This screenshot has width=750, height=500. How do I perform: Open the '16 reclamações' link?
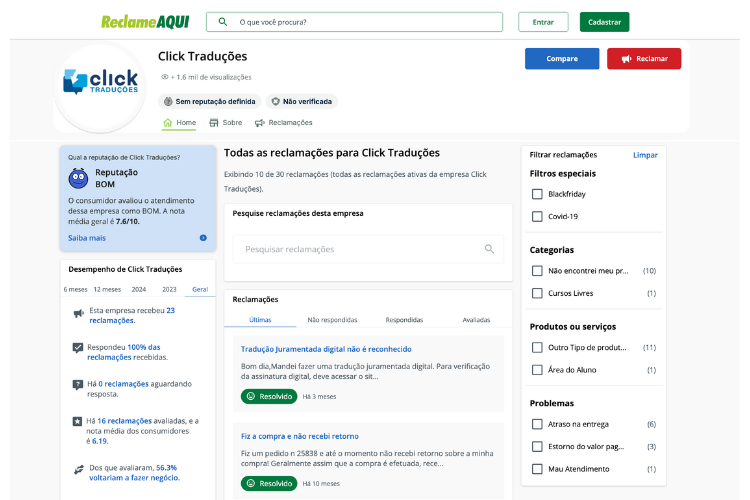point(124,421)
